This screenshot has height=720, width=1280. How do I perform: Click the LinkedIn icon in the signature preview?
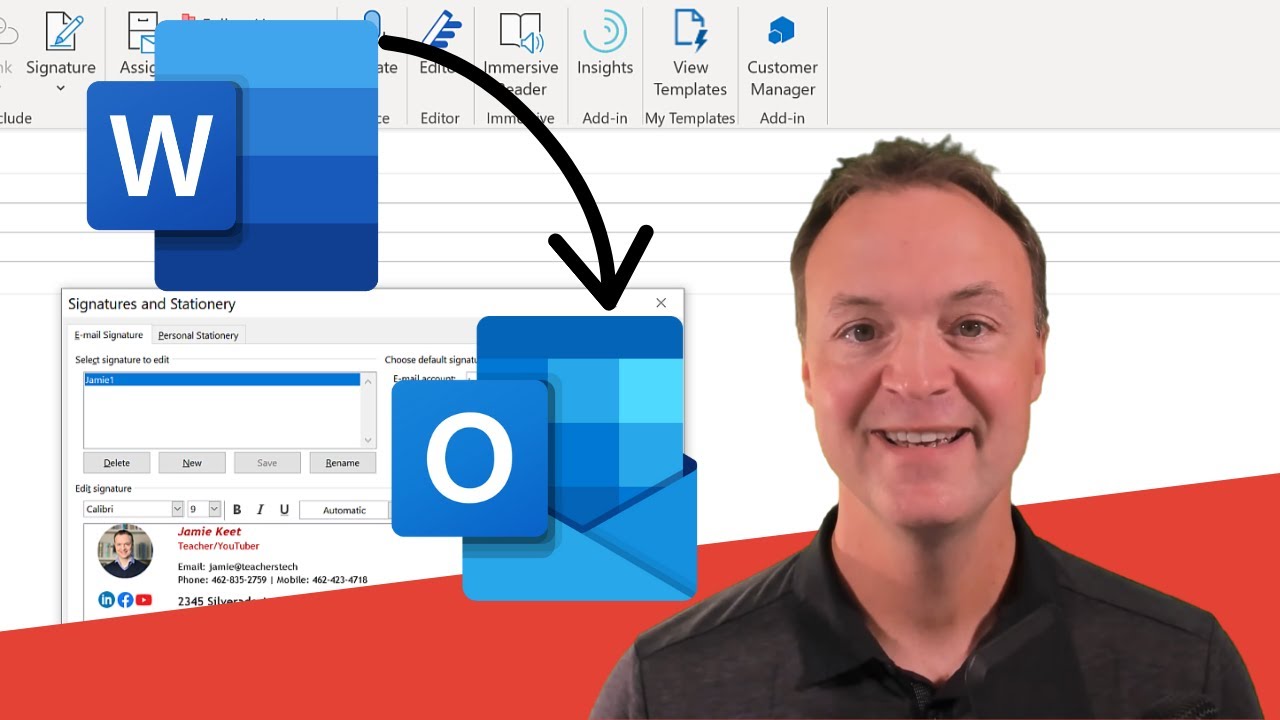pyautogui.click(x=106, y=599)
